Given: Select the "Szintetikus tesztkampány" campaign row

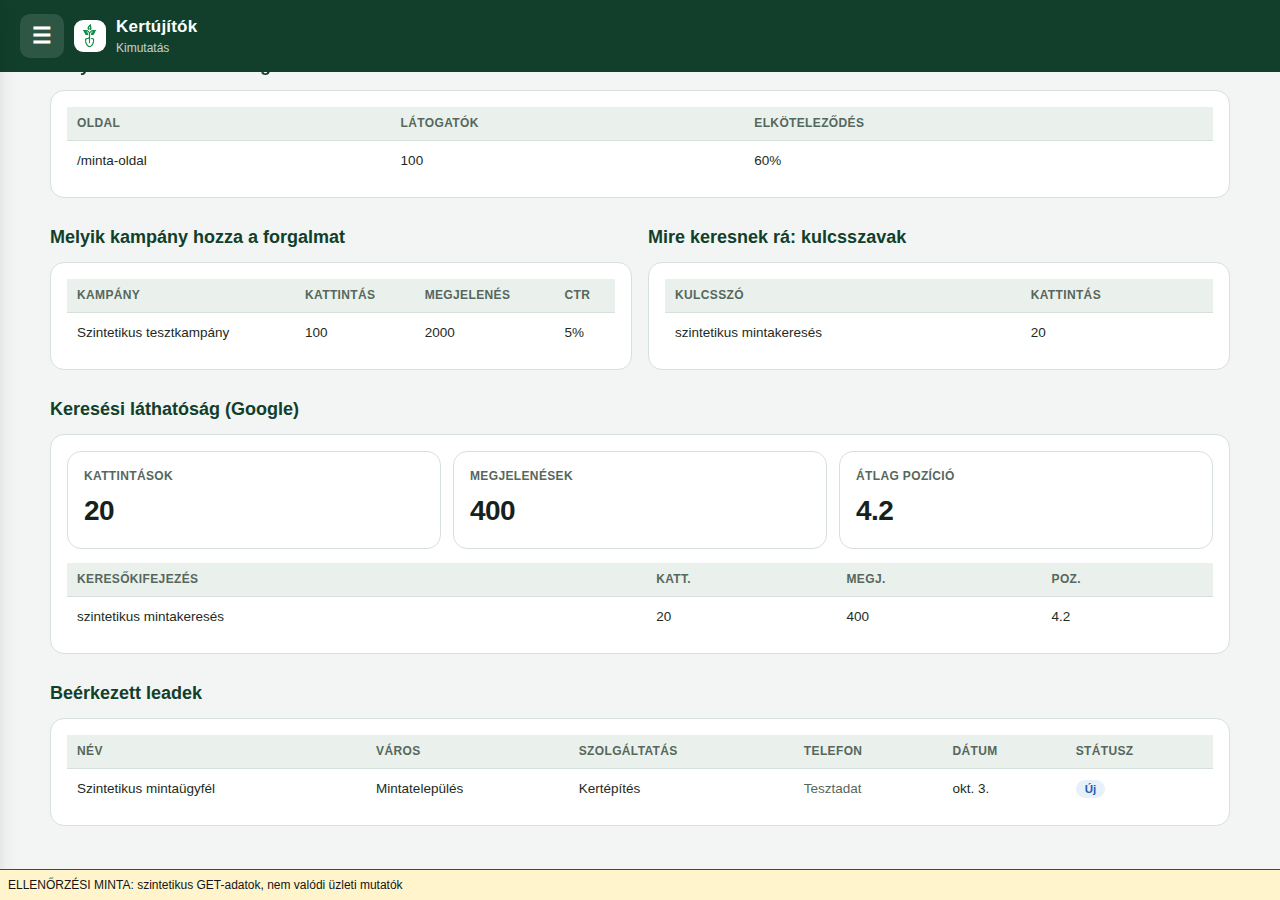Looking at the screenshot, I should (341, 332).
